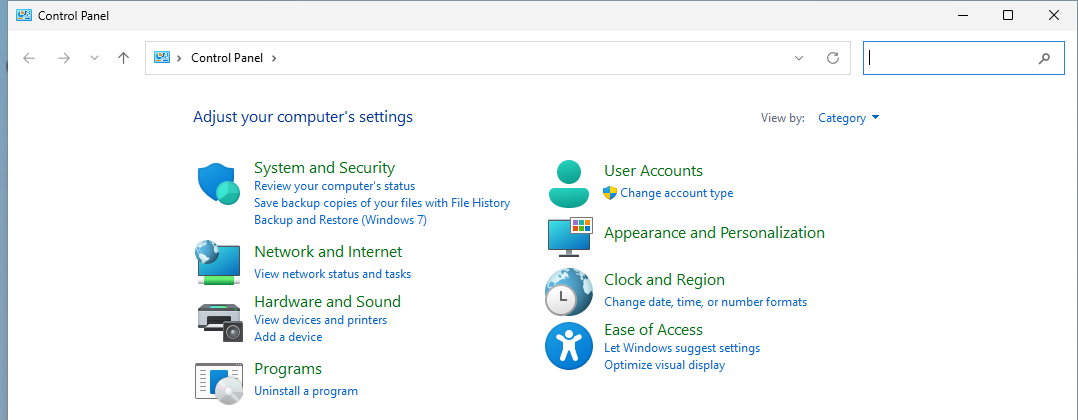
Task: Click Optimize visual display
Action: tap(664, 366)
